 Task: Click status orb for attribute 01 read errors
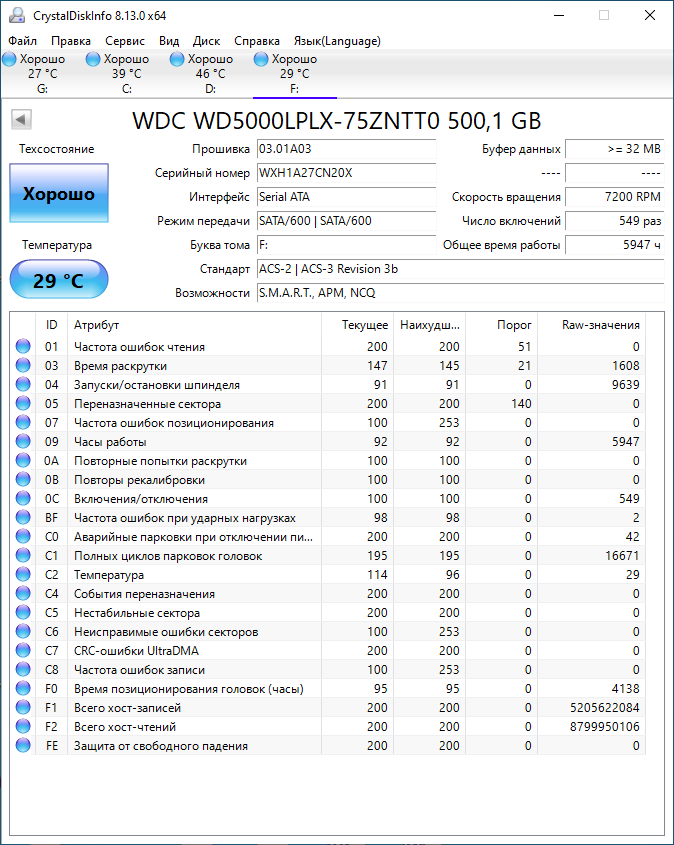[x=23, y=346]
